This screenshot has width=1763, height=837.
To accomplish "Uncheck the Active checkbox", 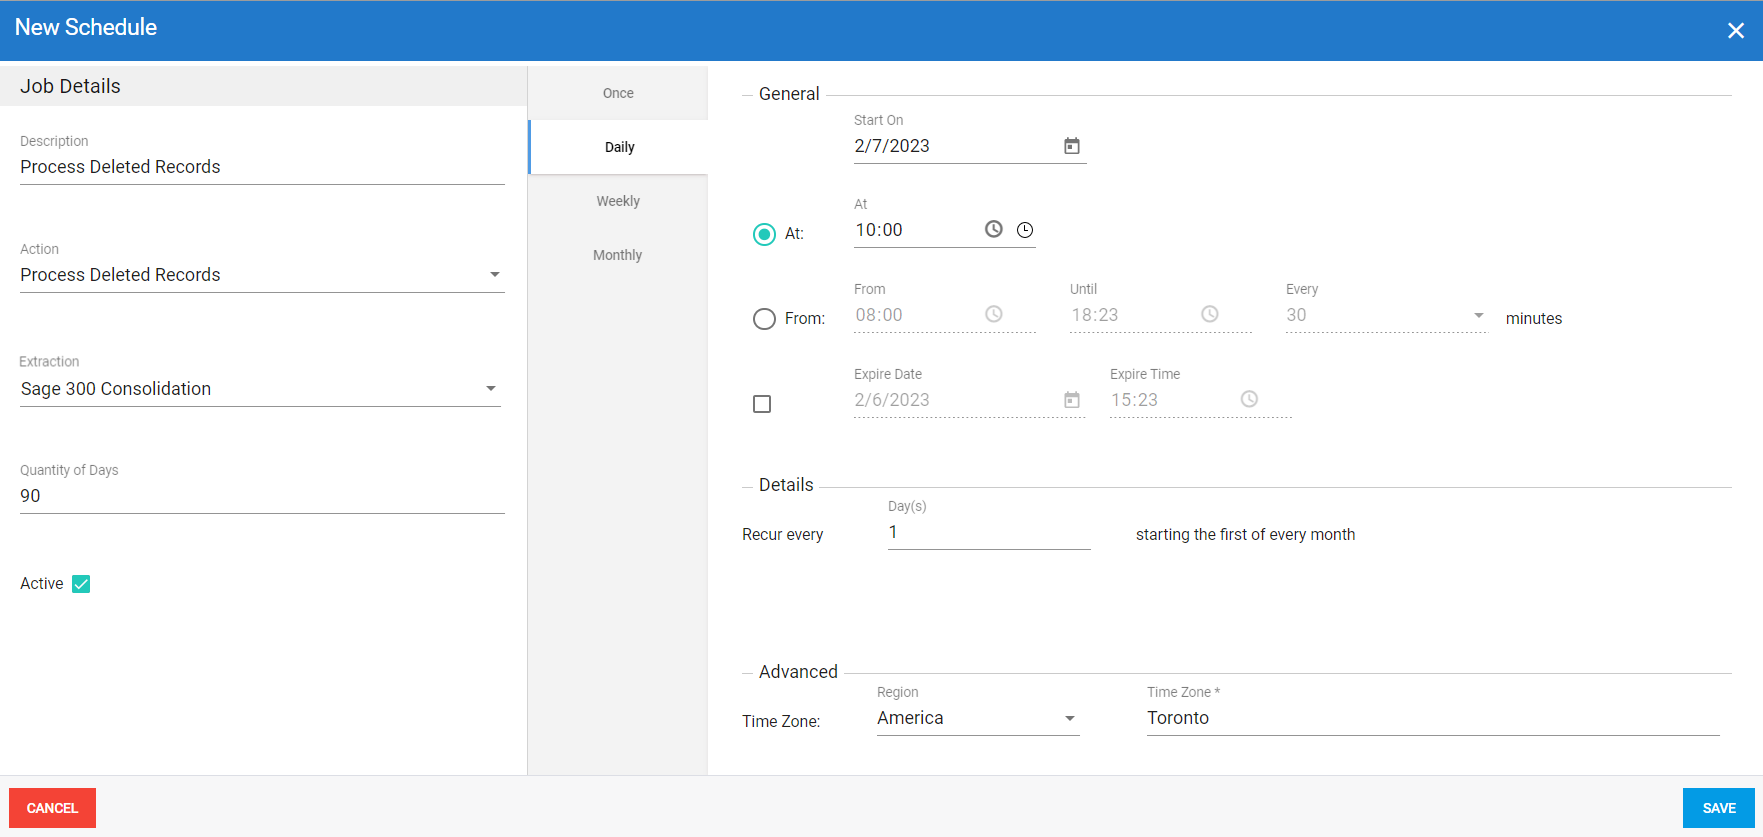I will click(x=81, y=584).
